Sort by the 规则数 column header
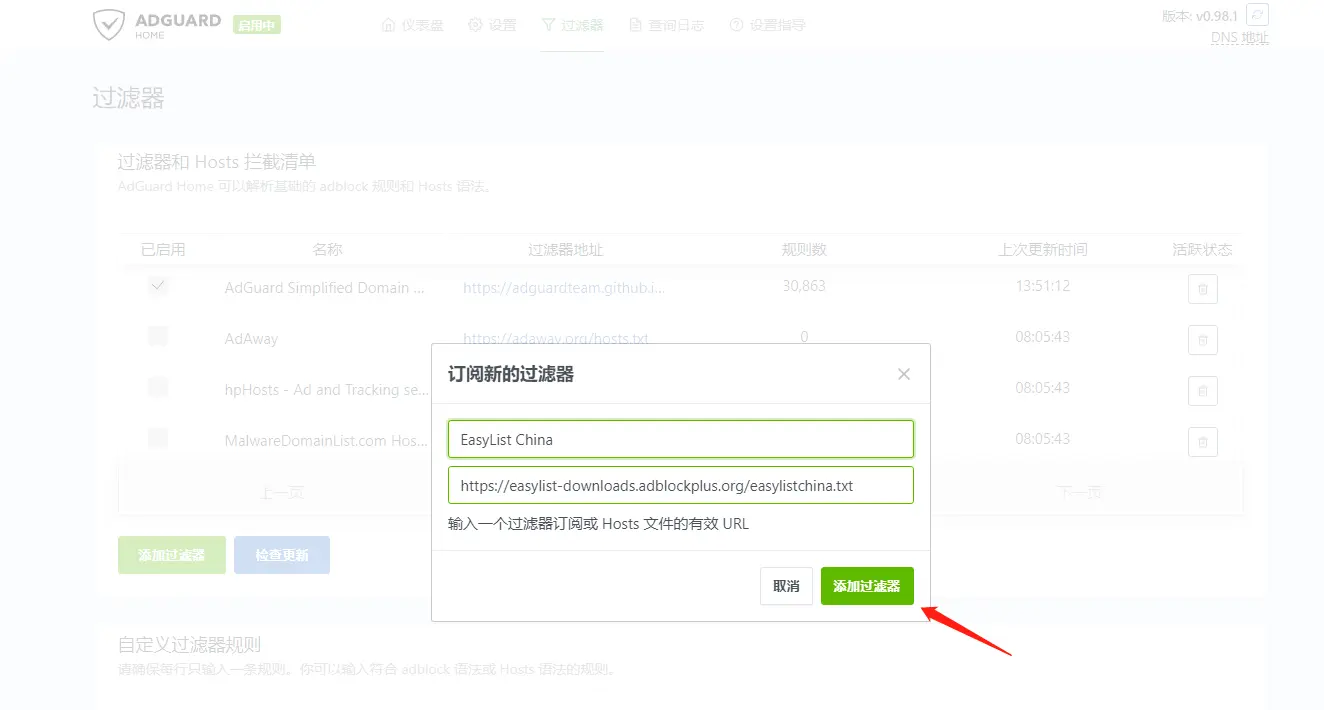This screenshot has width=1324, height=710. 804,250
